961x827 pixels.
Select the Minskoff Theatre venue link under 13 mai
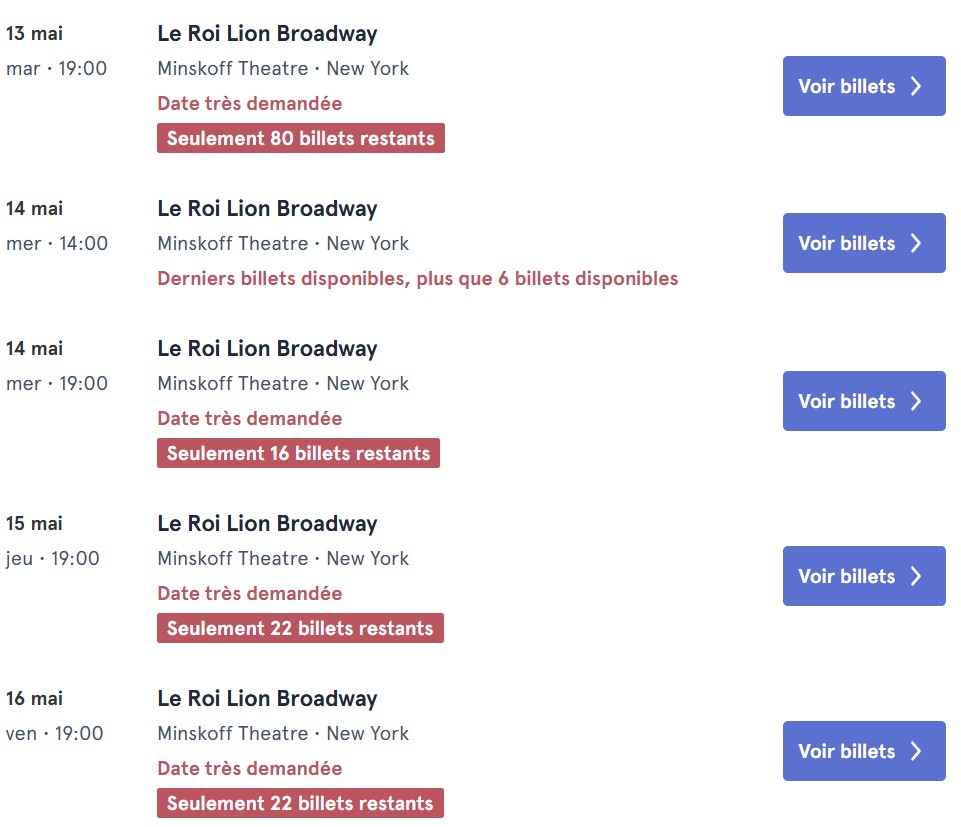coord(232,68)
